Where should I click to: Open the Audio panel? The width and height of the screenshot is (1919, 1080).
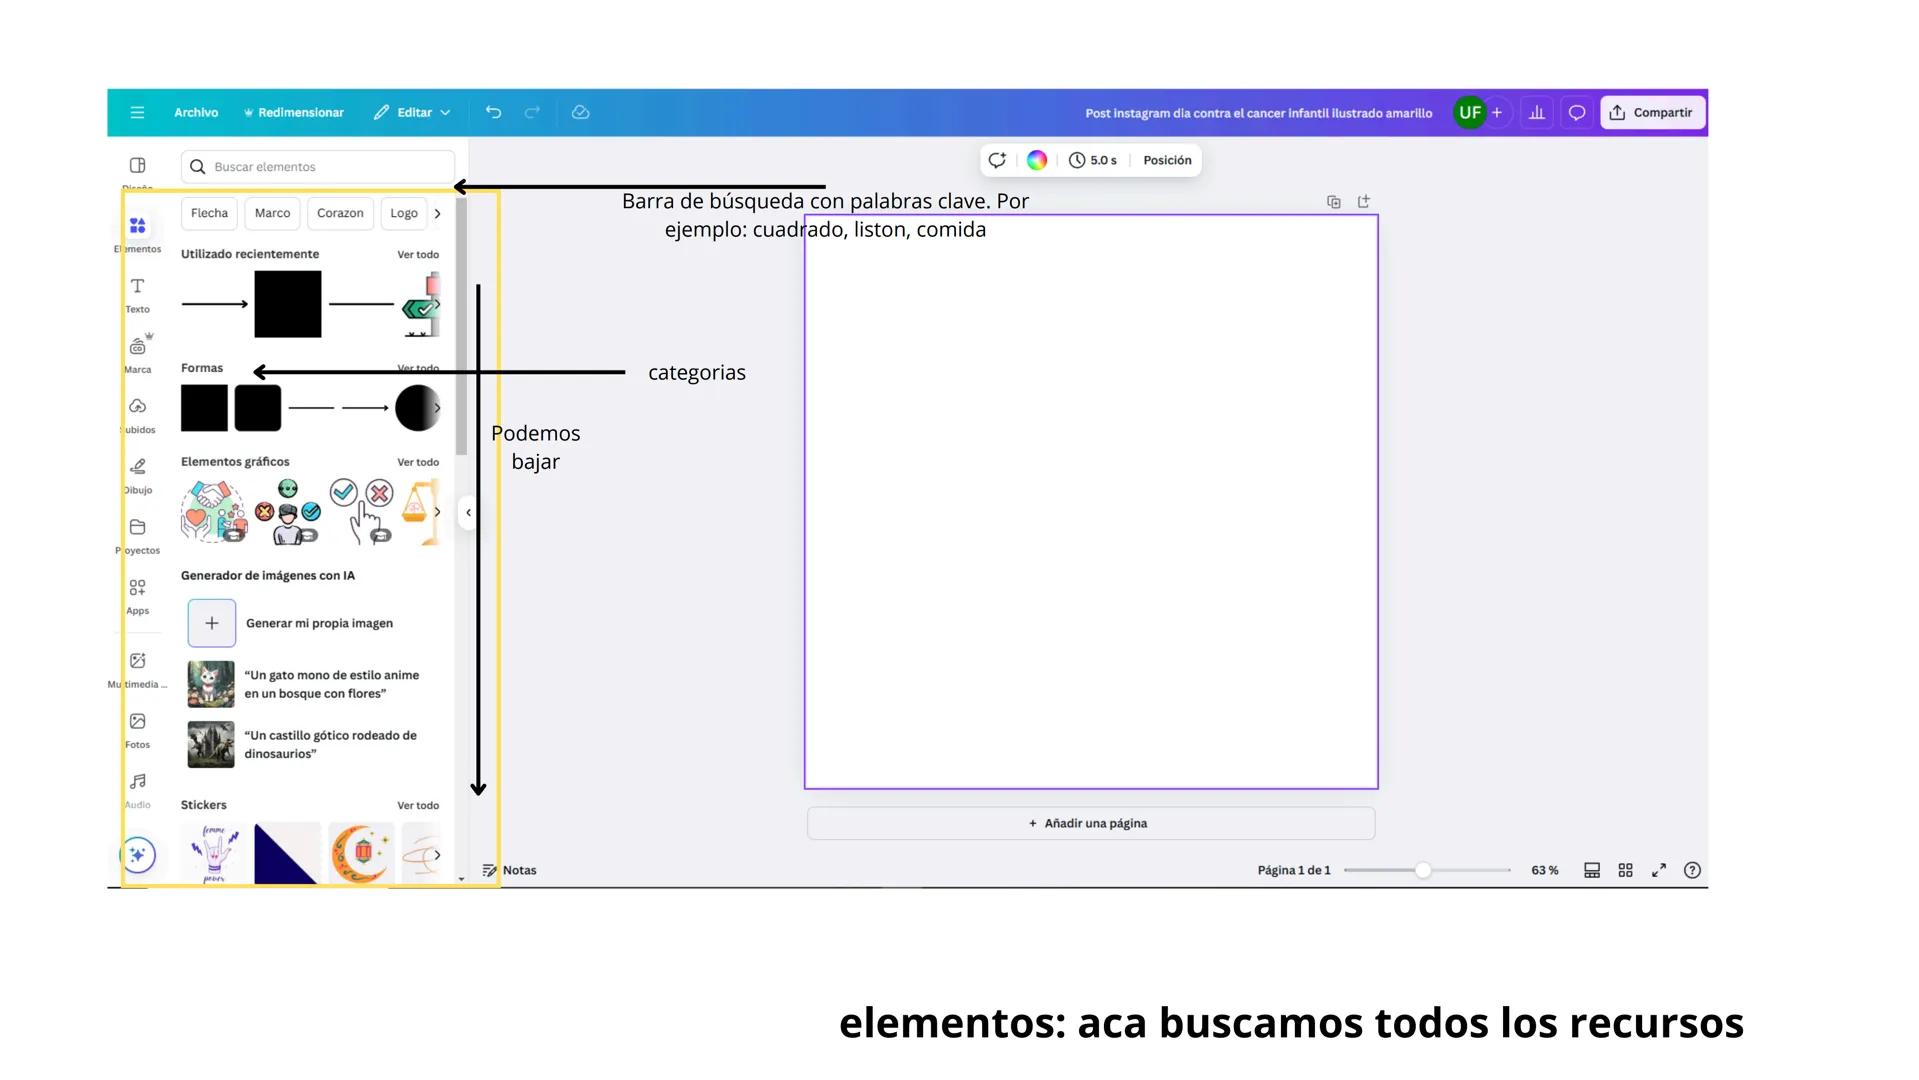137,789
